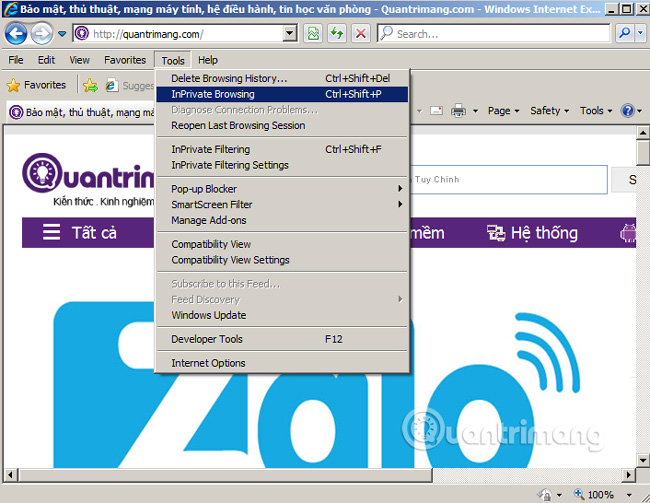Viewport: 650px width, 503px height.
Task: Expand the Print options dropdown arrow
Action: [x=475, y=111]
